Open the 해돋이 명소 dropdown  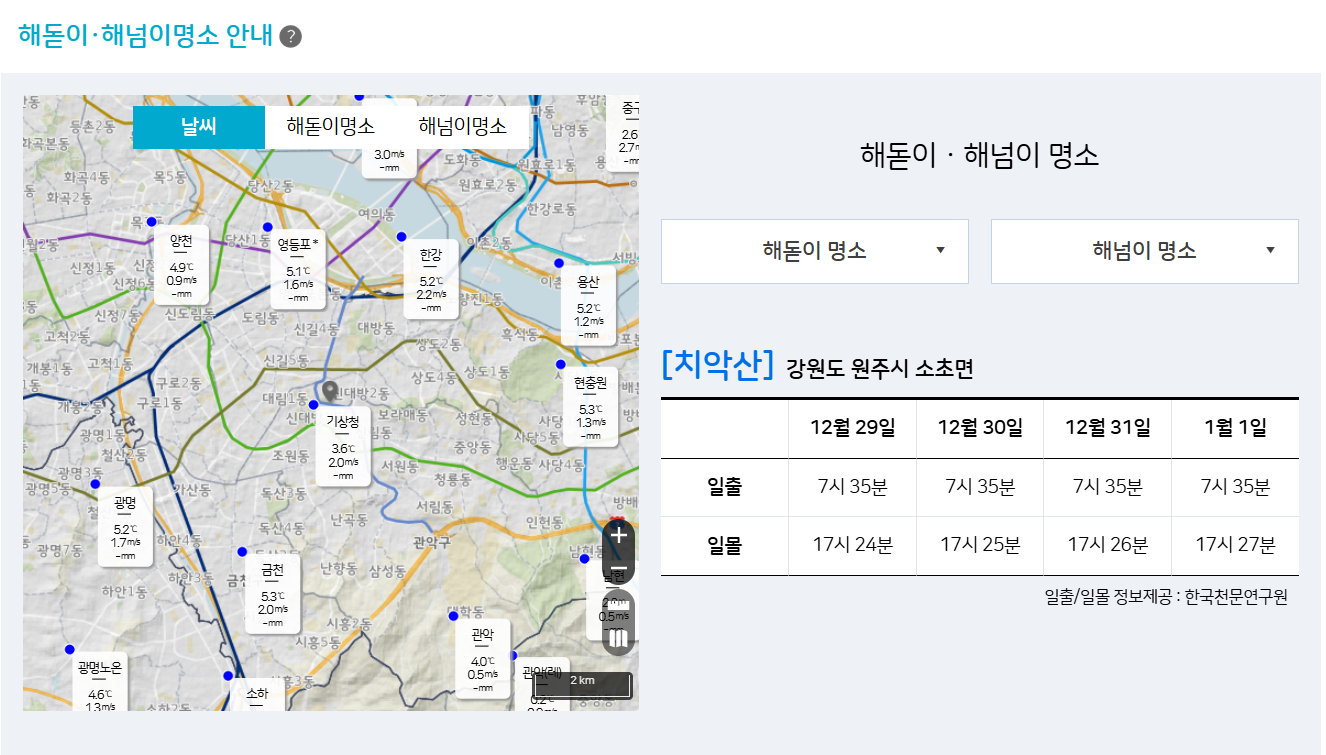click(x=814, y=251)
